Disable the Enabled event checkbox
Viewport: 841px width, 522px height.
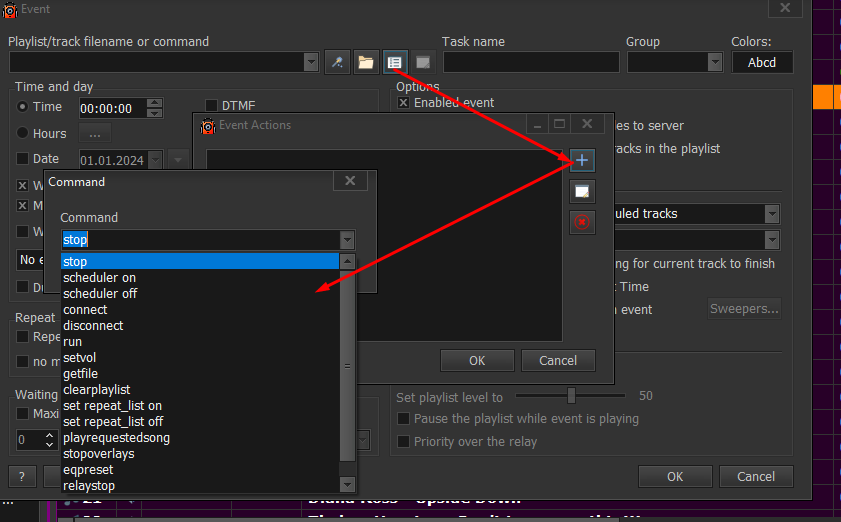coord(404,103)
